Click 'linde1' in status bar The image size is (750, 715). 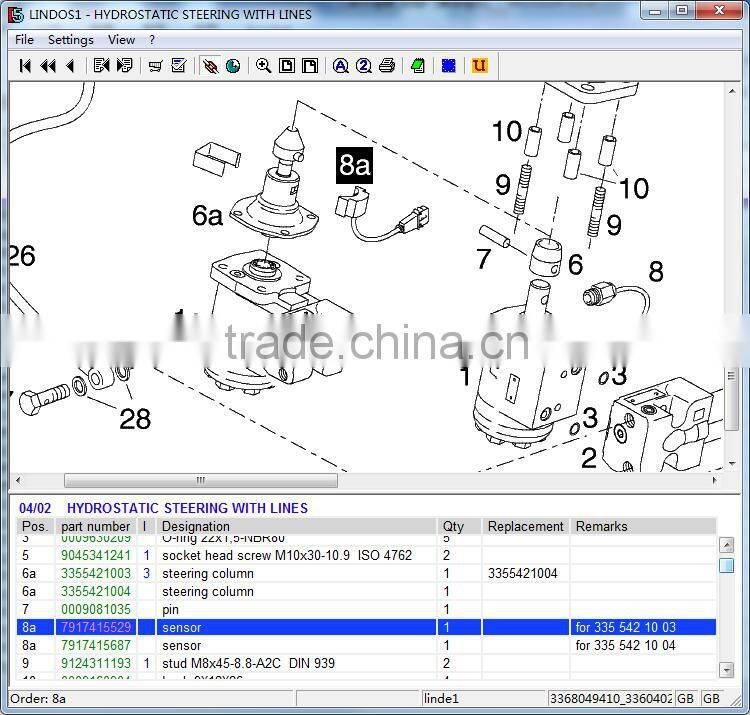point(441,699)
